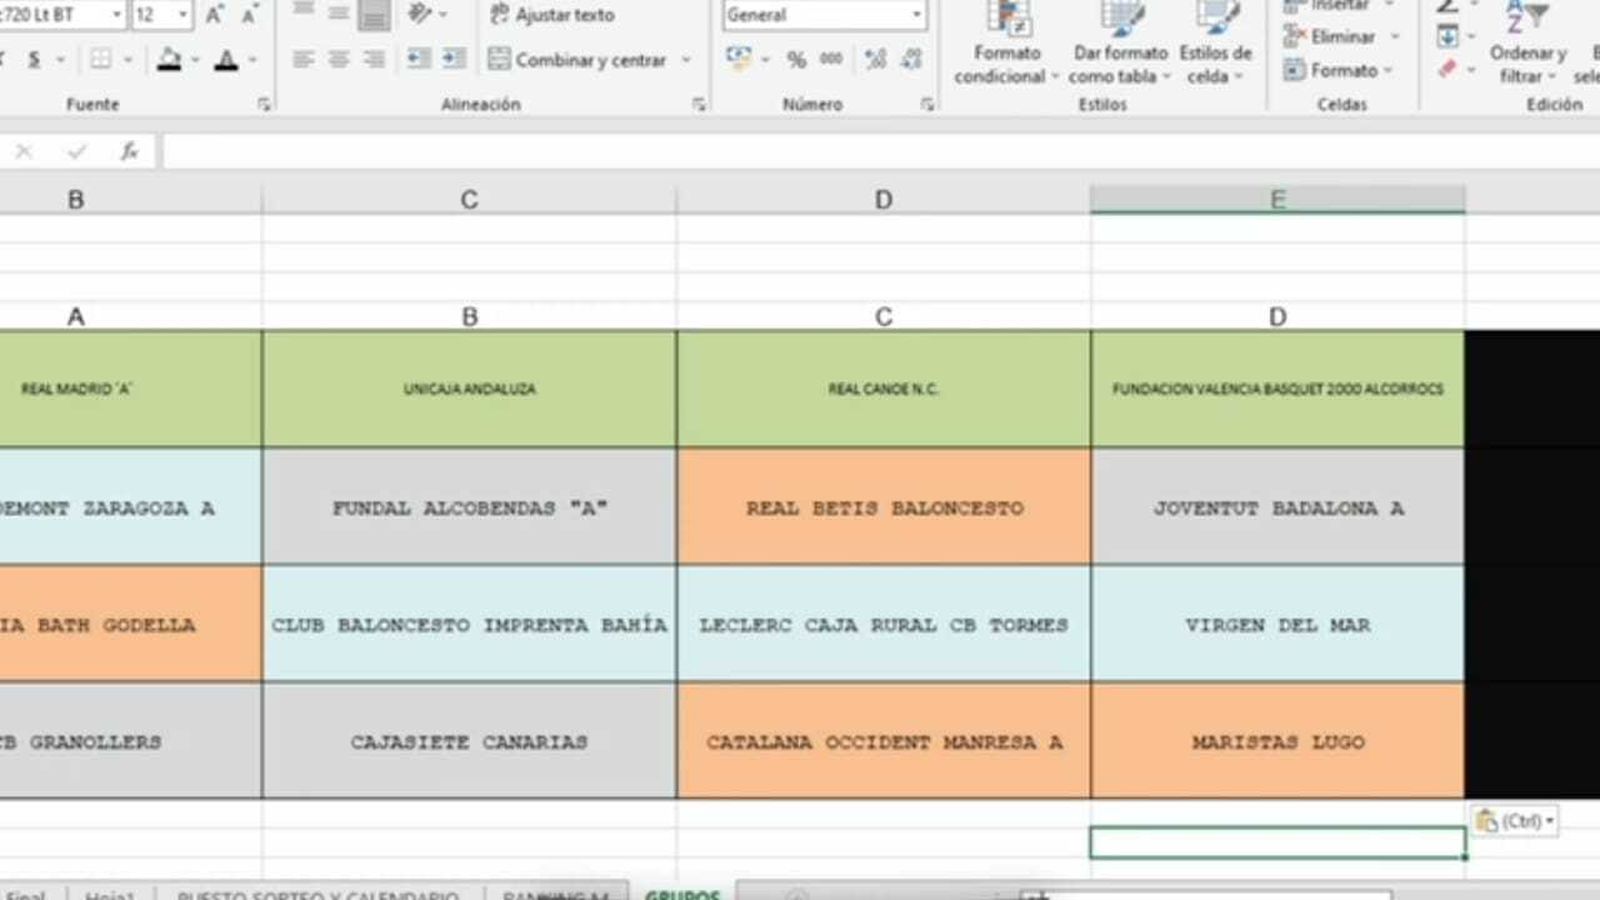The image size is (1600, 900).
Task: Expand the Combinar y centrar dropdown arrow
Action: pyautogui.click(x=686, y=60)
